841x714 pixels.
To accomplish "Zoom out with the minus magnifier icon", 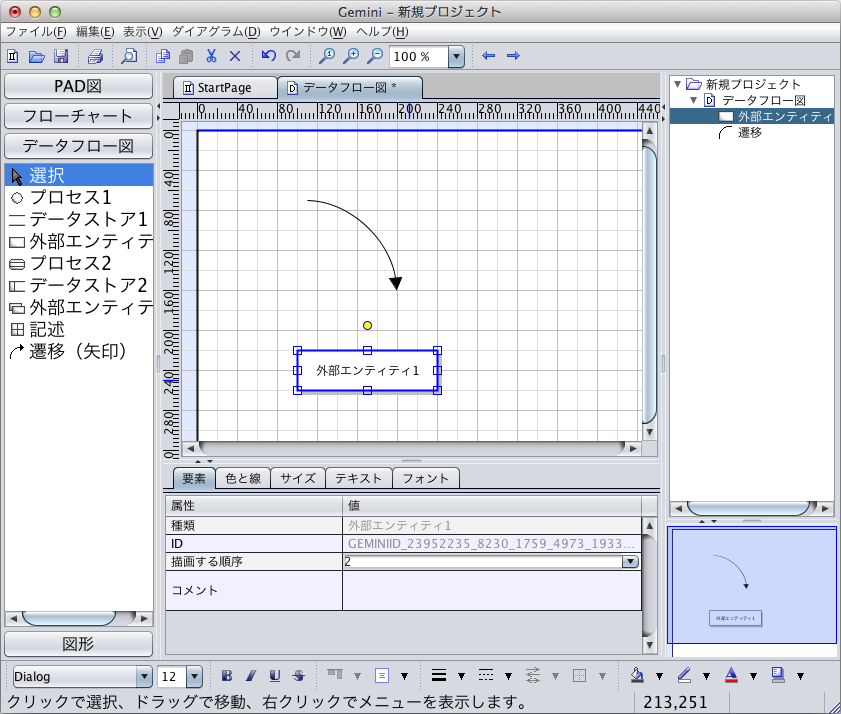I will tap(375, 55).
